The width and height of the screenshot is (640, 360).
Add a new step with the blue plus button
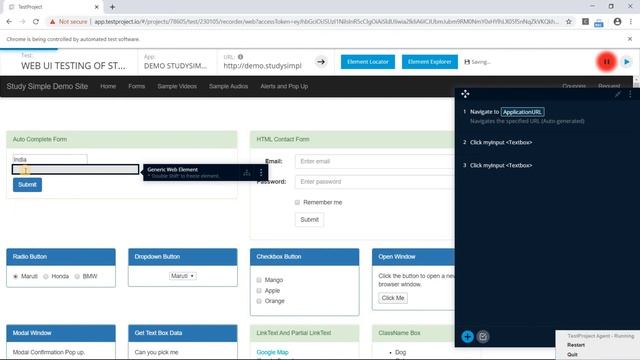click(467, 337)
